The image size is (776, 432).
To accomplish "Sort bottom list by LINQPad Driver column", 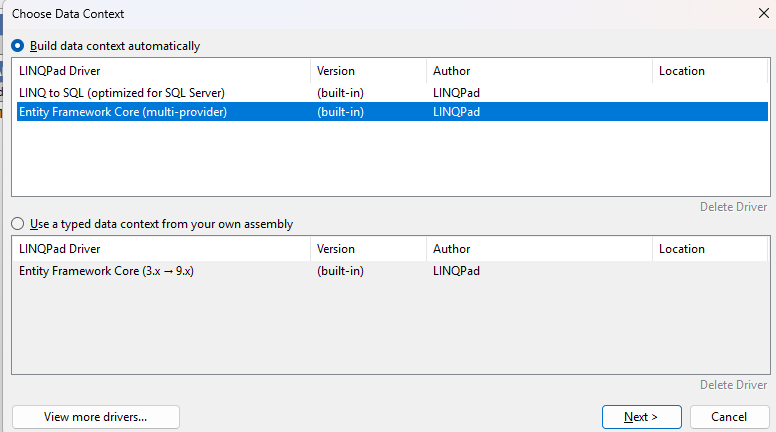I will (160, 249).
